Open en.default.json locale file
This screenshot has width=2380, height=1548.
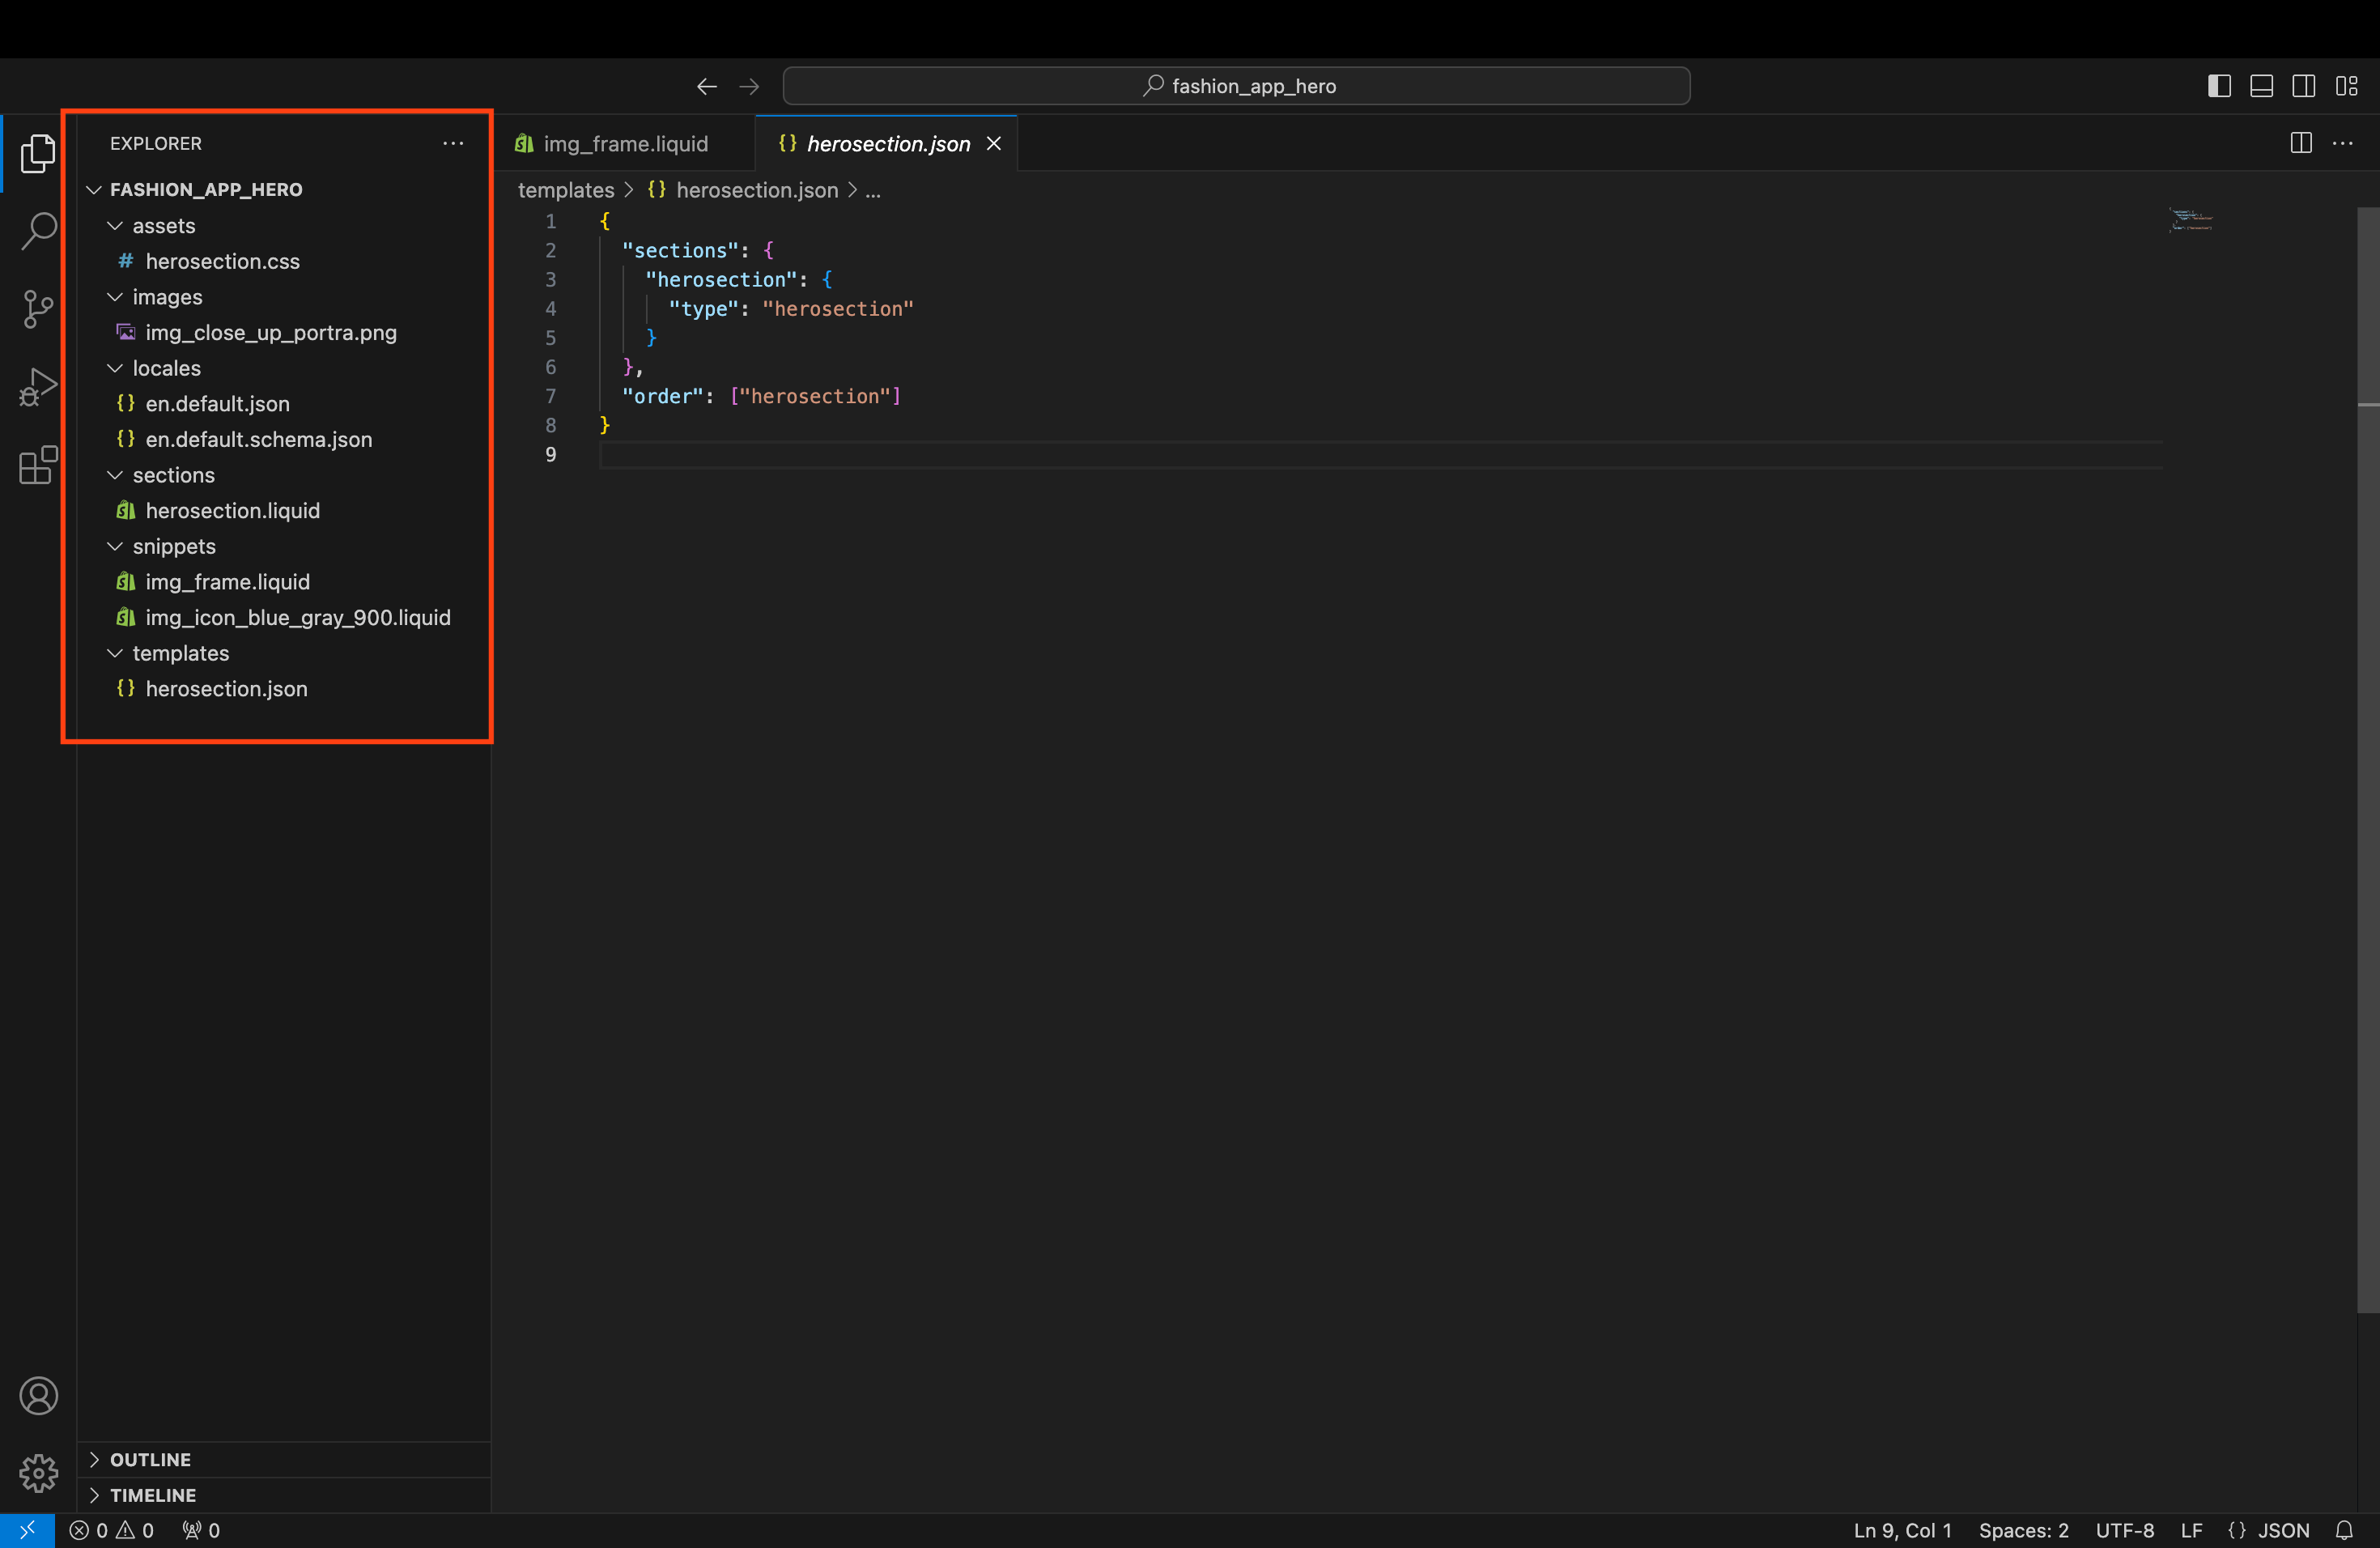coord(284,403)
